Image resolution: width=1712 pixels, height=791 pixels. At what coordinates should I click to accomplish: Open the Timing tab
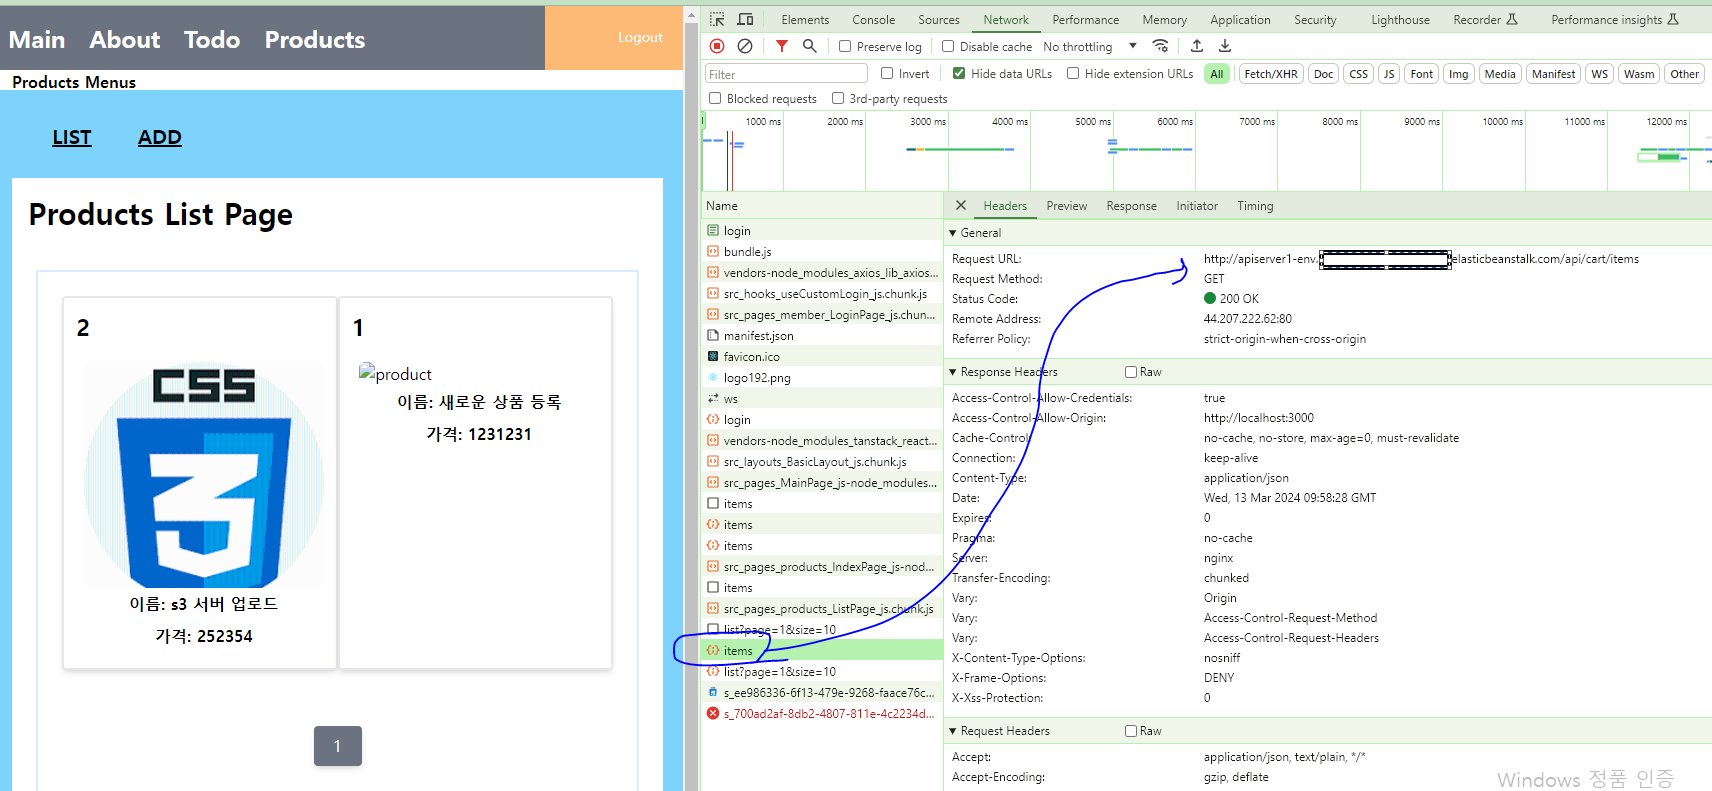click(x=1255, y=206)
